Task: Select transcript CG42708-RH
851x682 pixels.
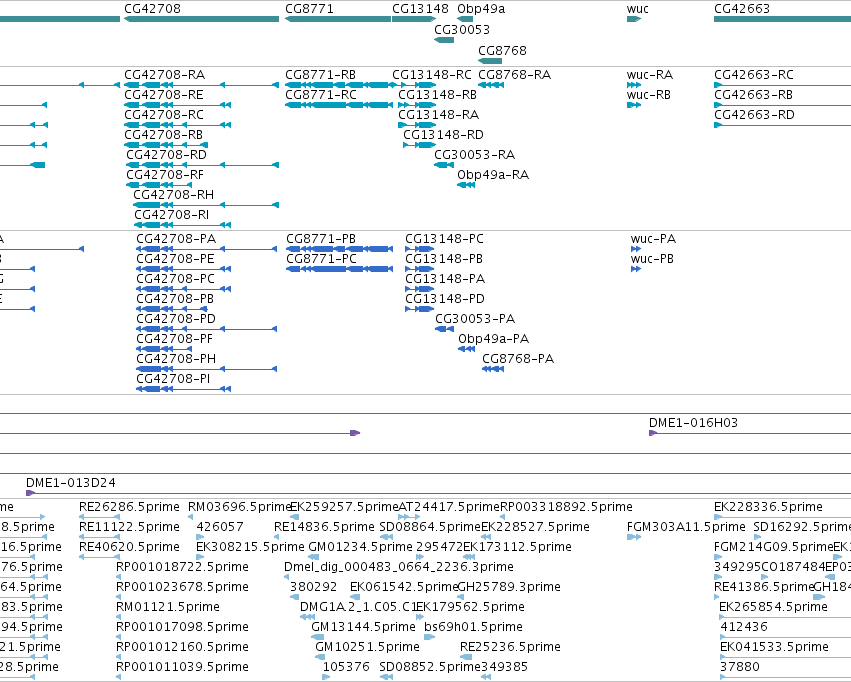Action: point(206,205)
